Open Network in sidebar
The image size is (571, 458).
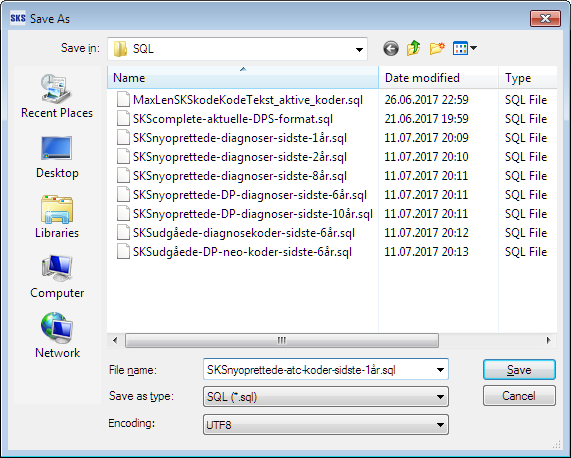click(x=57, y=336)
